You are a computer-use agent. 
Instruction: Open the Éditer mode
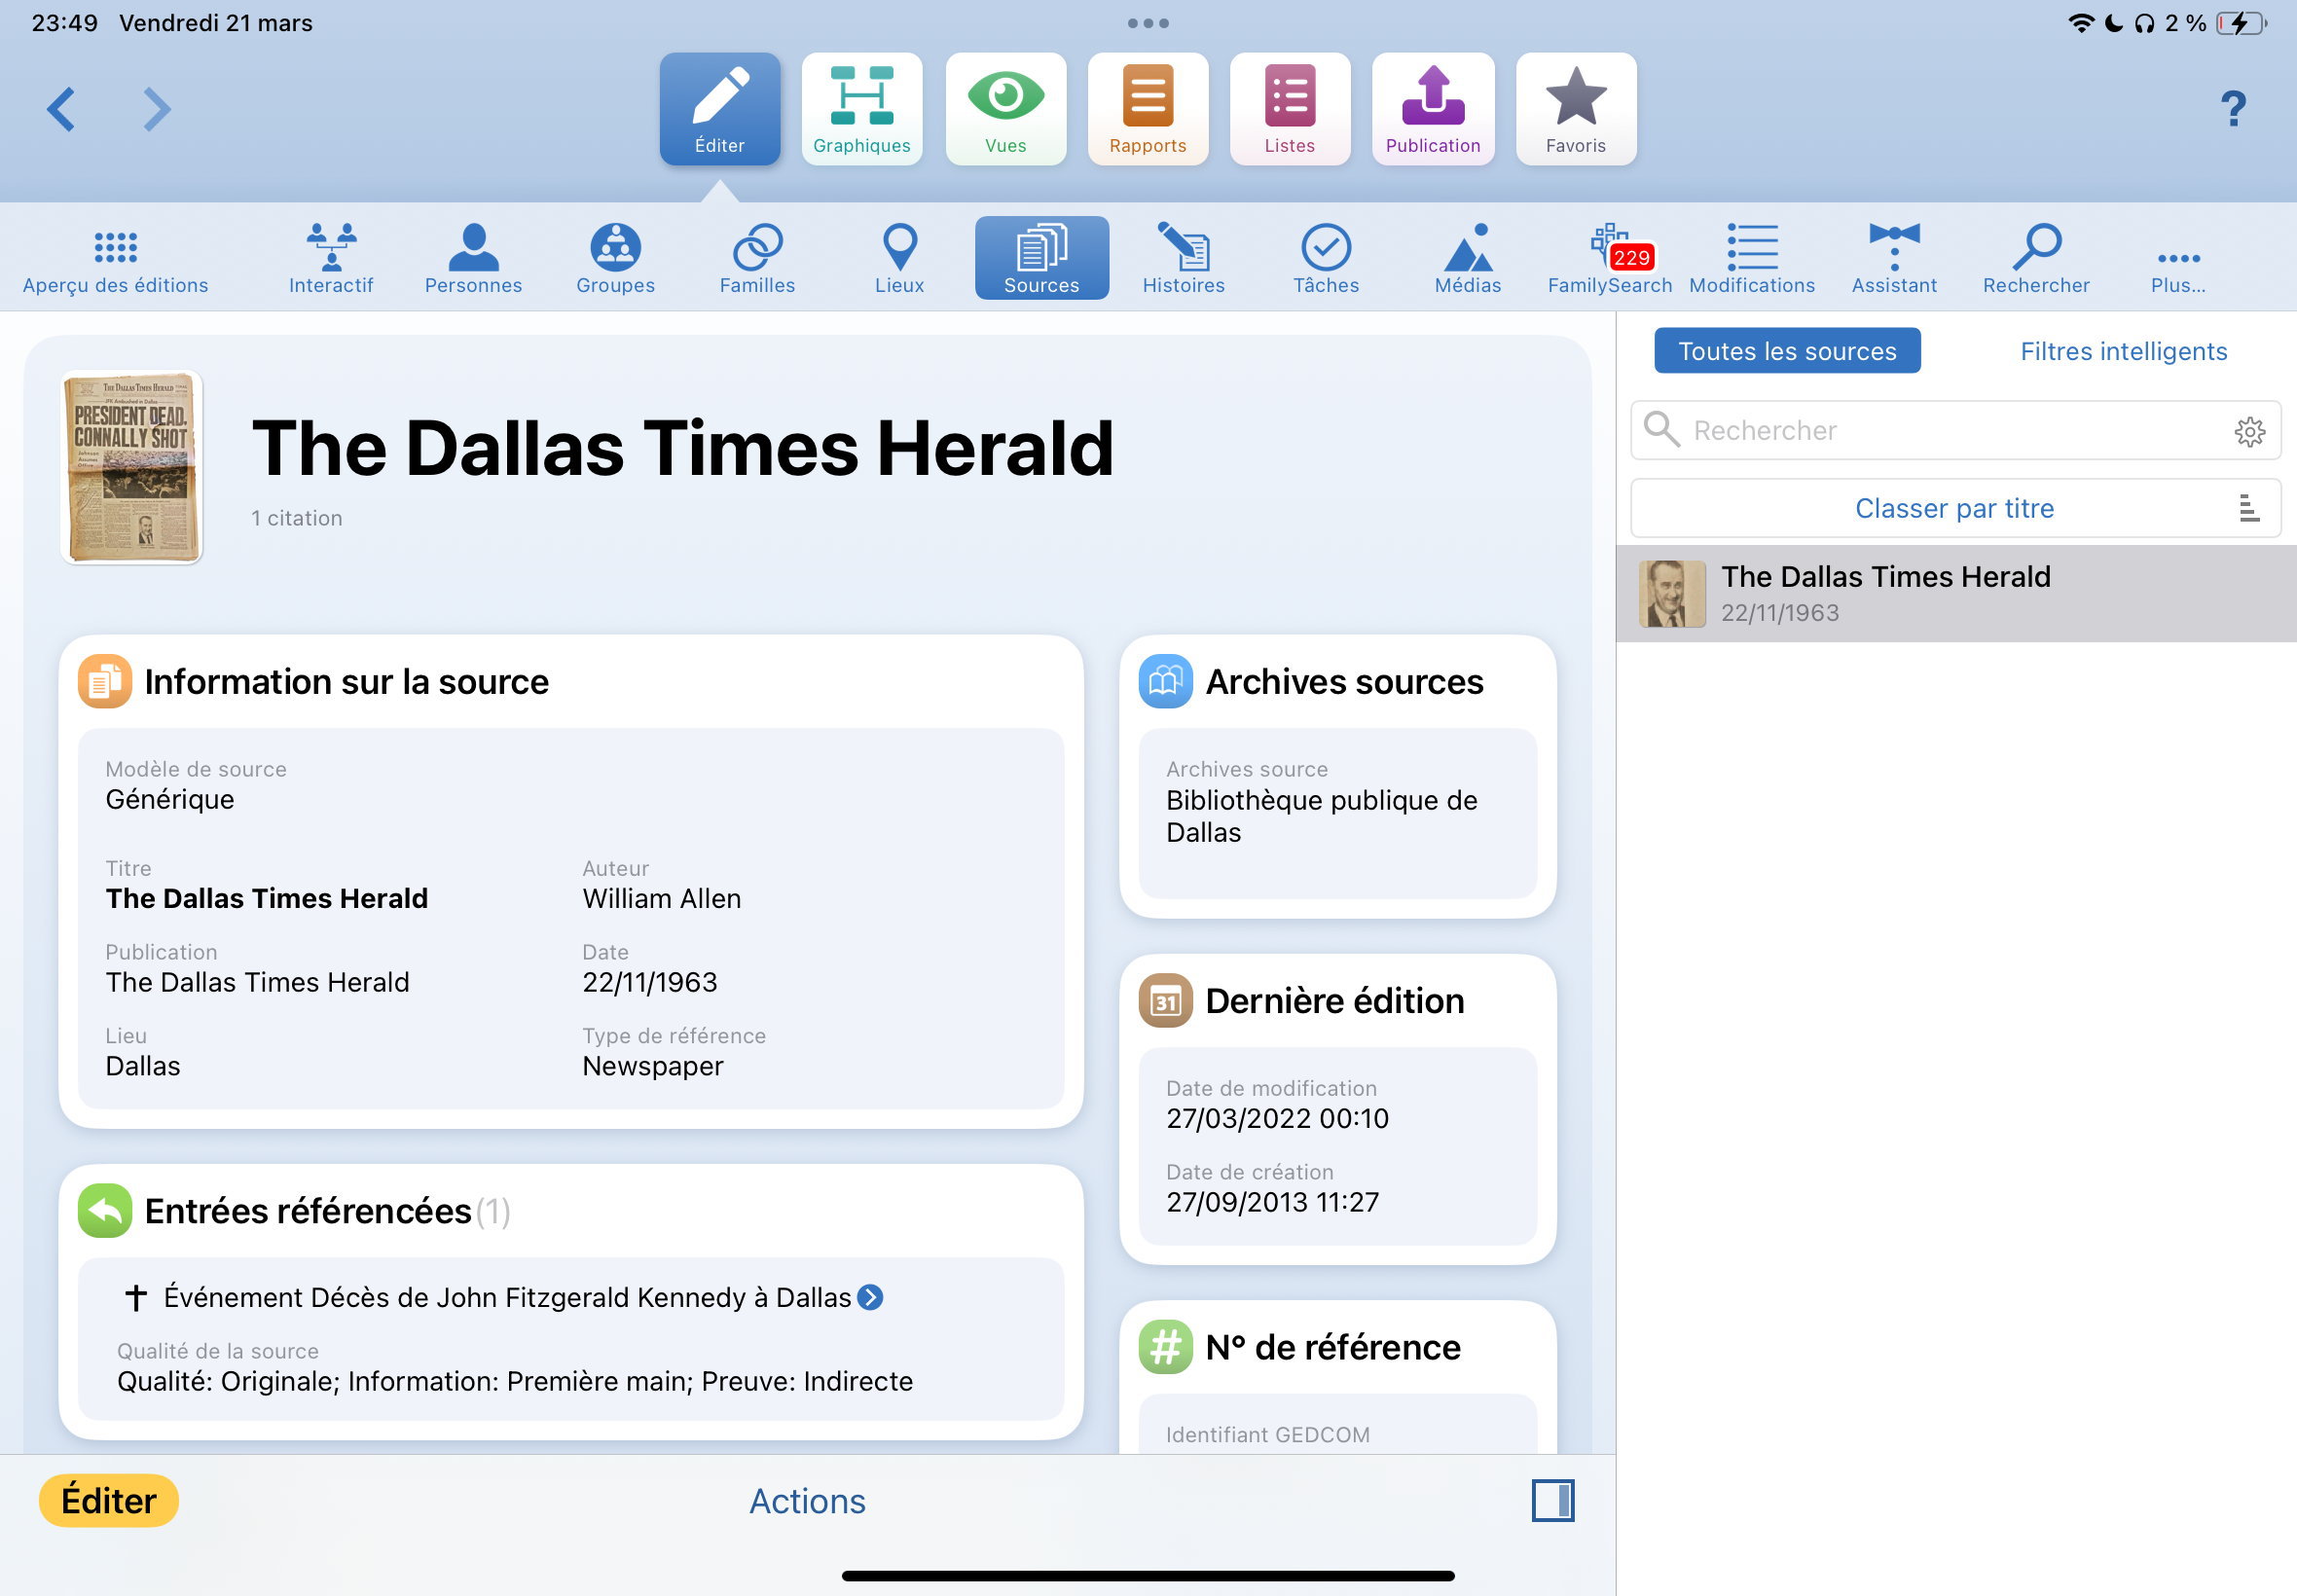pos(720,109)
